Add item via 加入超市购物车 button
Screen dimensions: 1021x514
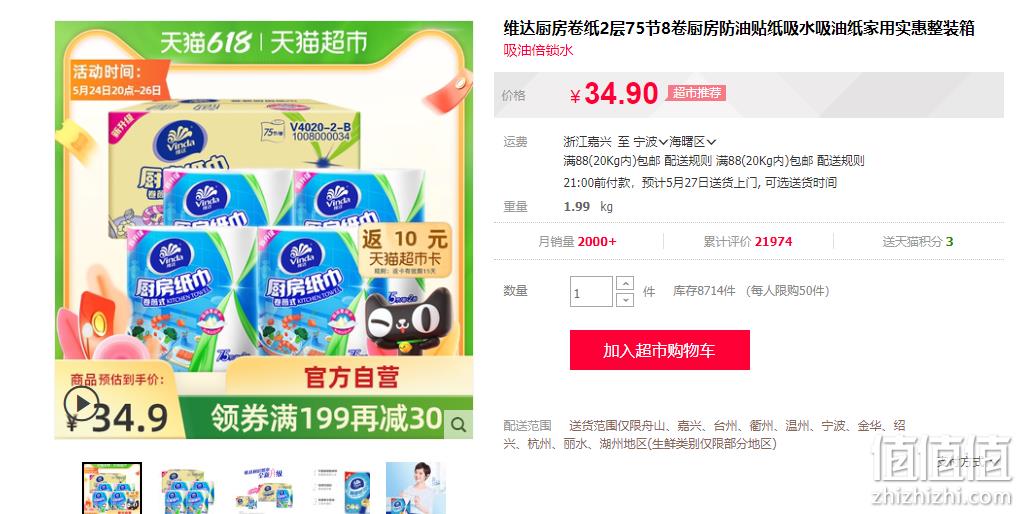coord(660,350)
